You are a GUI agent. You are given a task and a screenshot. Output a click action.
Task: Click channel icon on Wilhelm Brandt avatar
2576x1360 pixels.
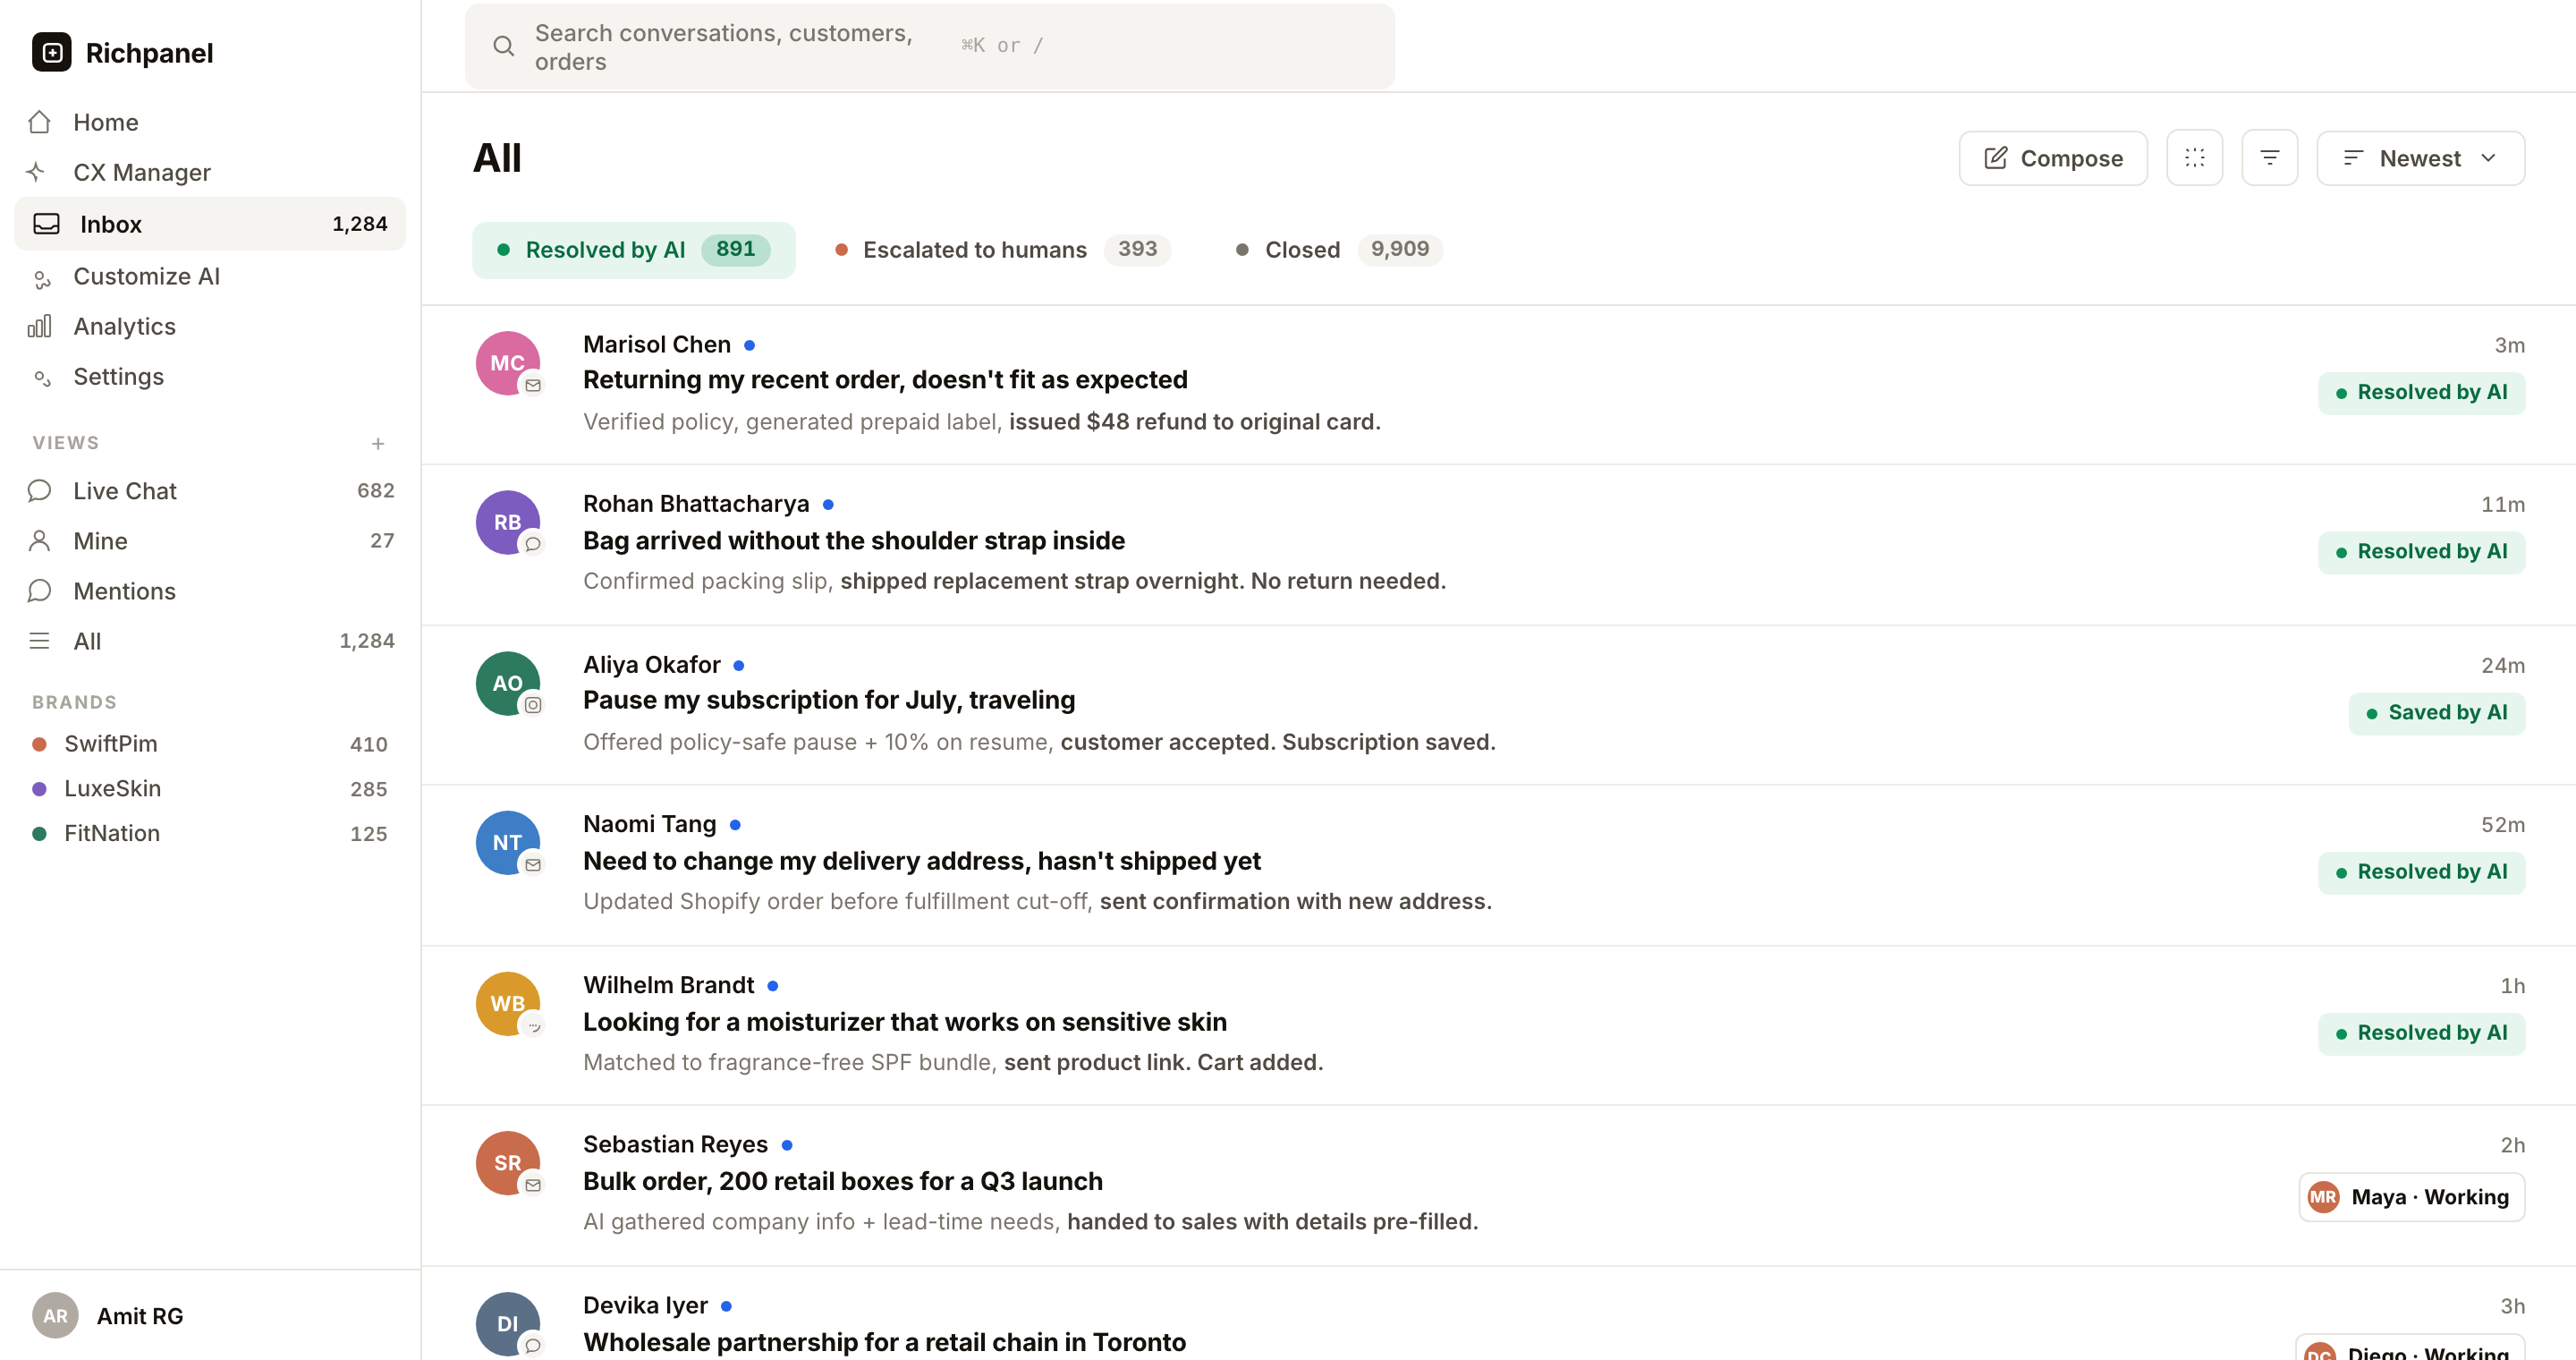click(533, 1025)
